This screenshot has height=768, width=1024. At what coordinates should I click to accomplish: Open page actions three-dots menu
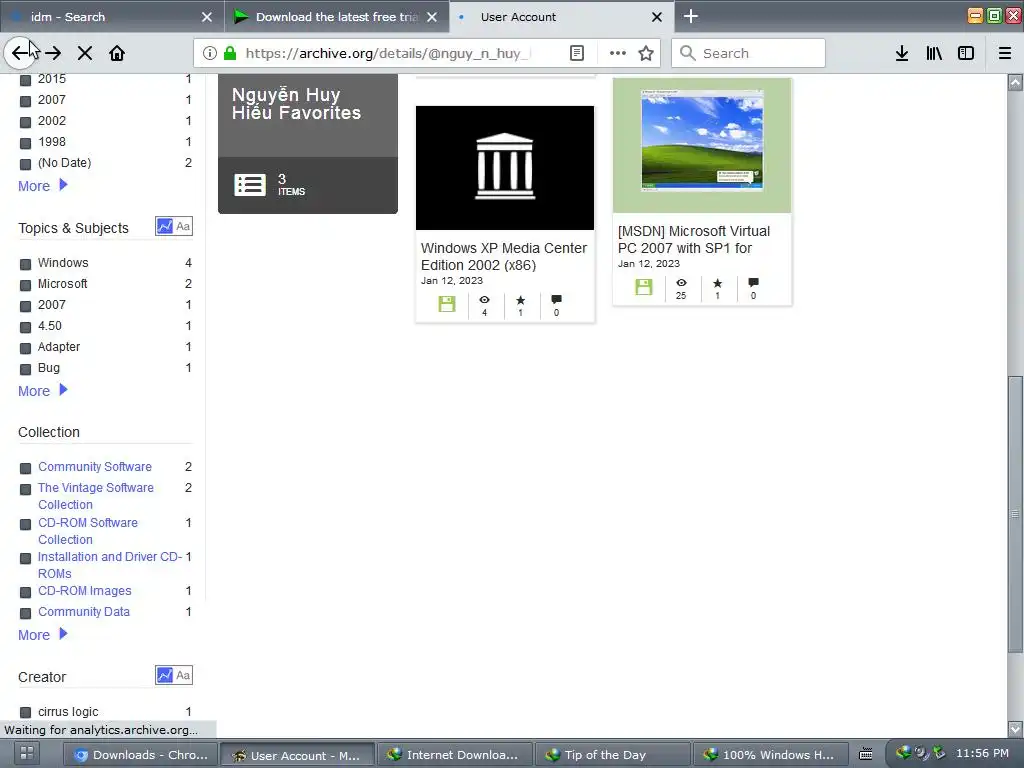[x=617, y=53]
